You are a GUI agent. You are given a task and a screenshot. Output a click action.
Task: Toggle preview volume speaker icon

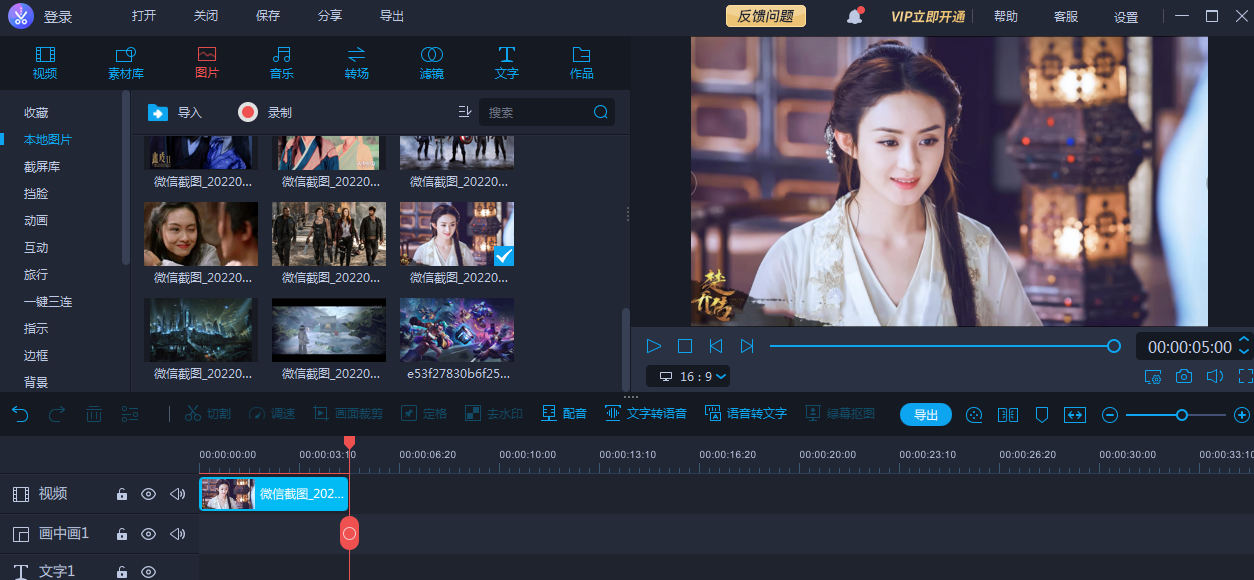tap(1215, 377)
